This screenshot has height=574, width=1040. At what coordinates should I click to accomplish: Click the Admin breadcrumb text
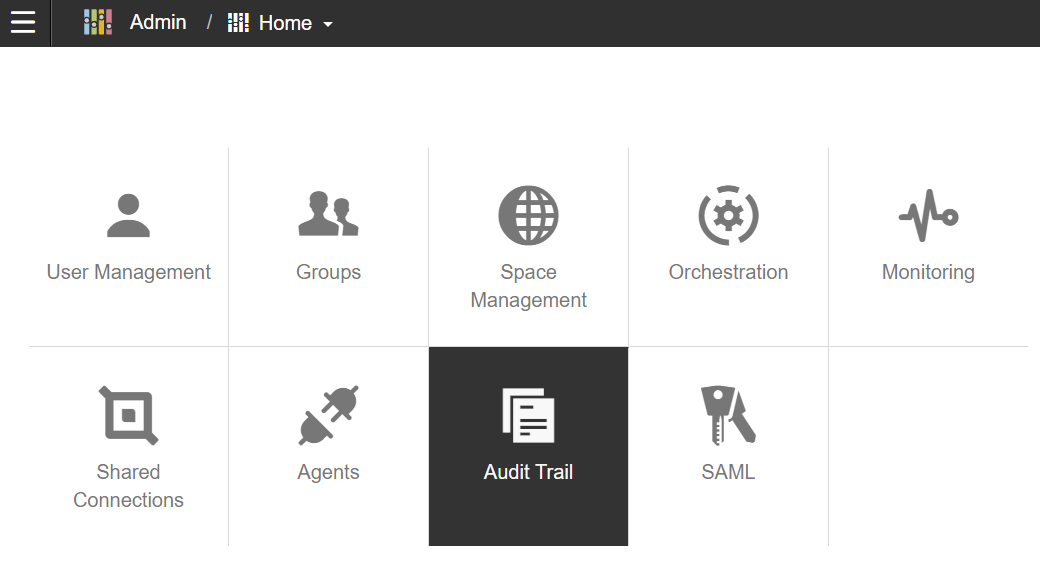coord(158,22)
